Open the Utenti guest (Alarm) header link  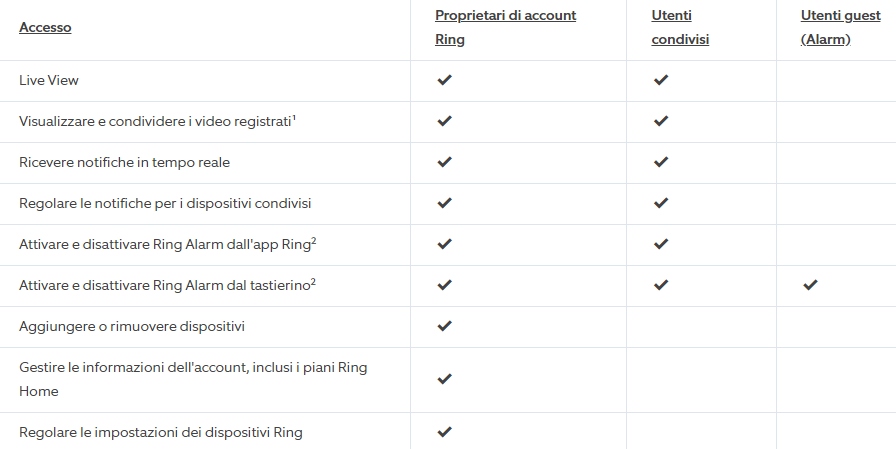pos(841,27)
